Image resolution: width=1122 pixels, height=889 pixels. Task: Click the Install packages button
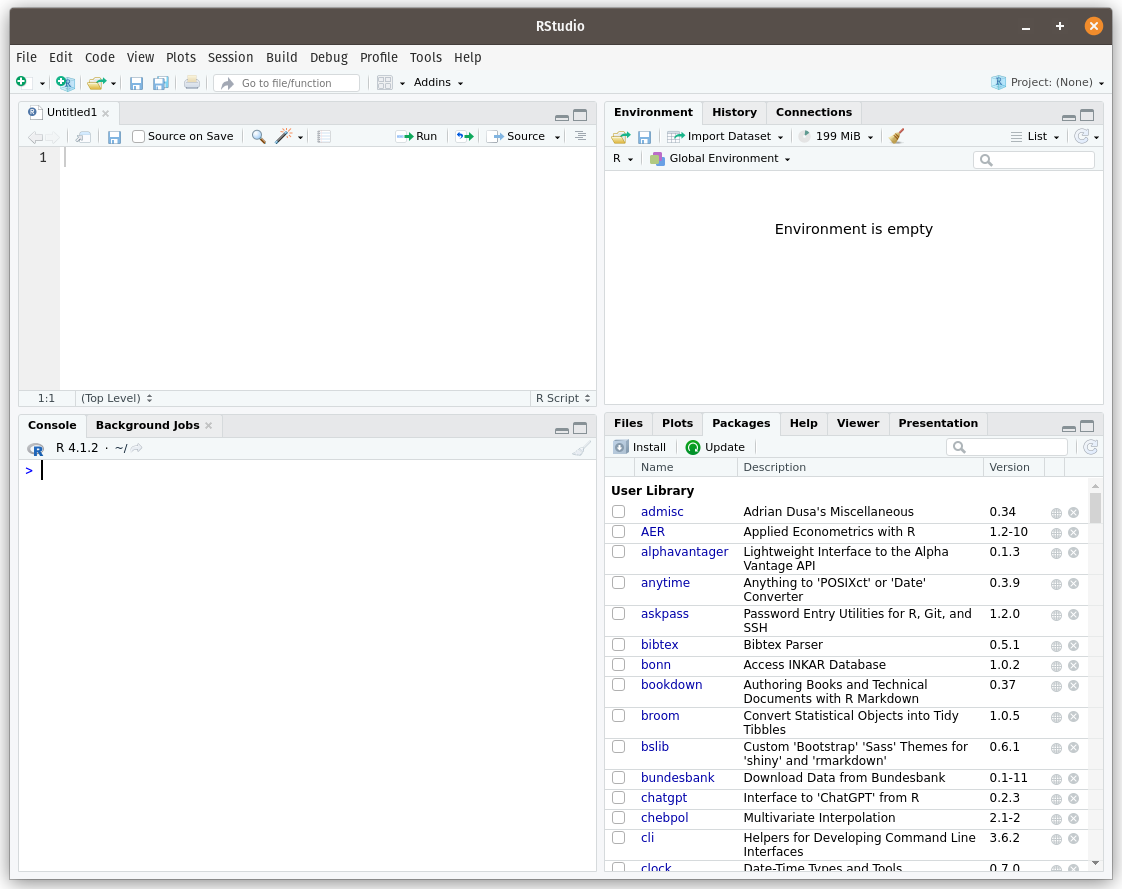640,447
